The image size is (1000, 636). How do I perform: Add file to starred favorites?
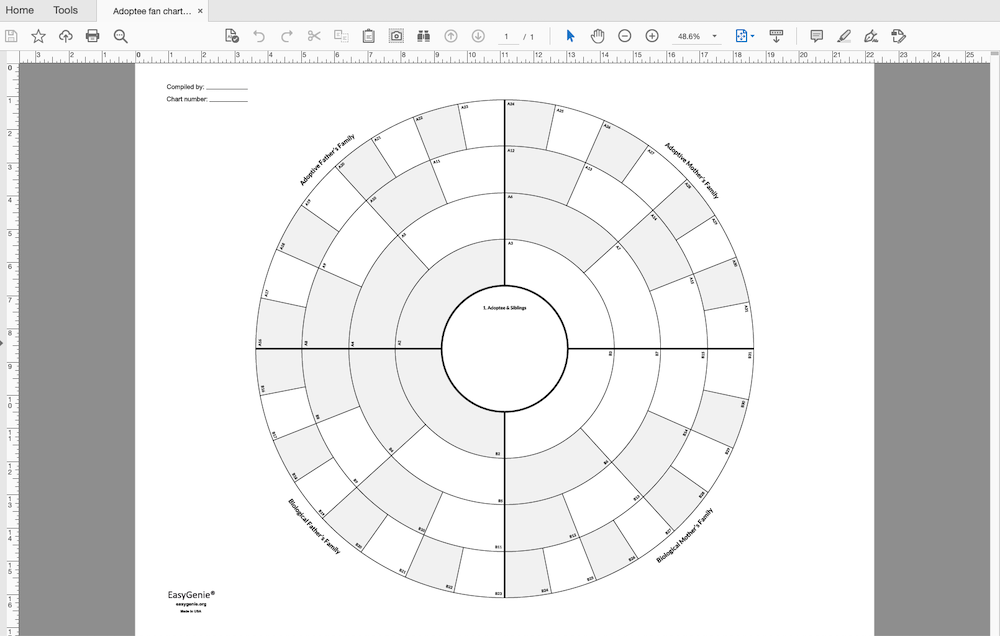(38, 36)
